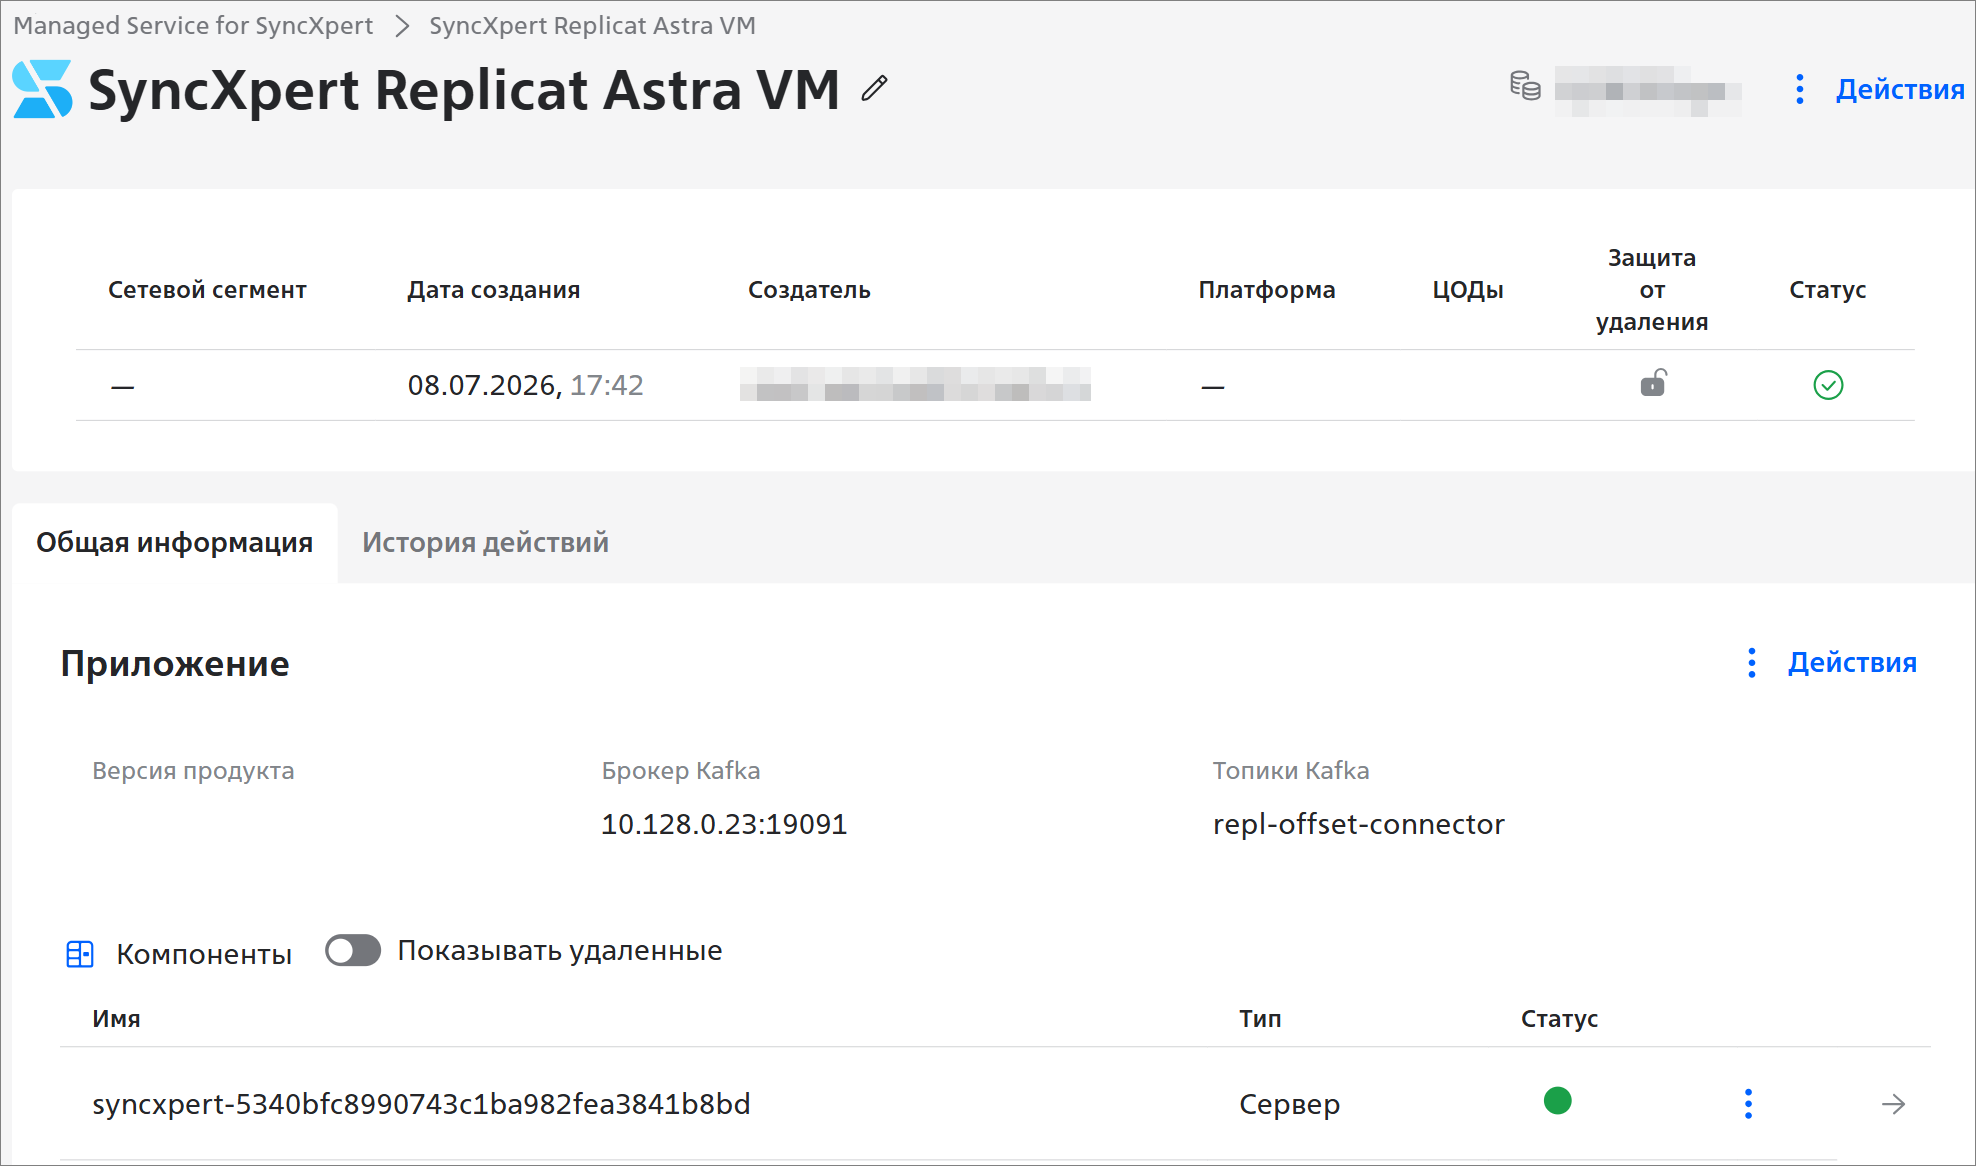
Task: Click the Kafka broker address 10.128.0.23:19091
Action: (x=724, y=824)
